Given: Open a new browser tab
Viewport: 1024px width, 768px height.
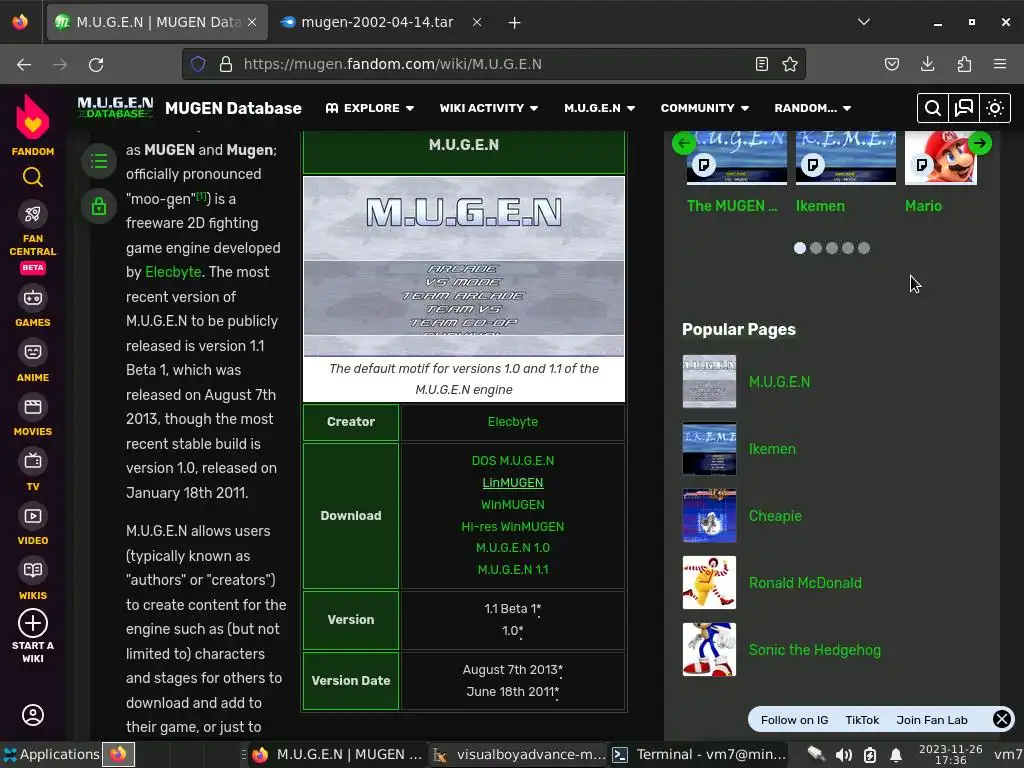Looking at the screenshot, I should coord(515,23).
